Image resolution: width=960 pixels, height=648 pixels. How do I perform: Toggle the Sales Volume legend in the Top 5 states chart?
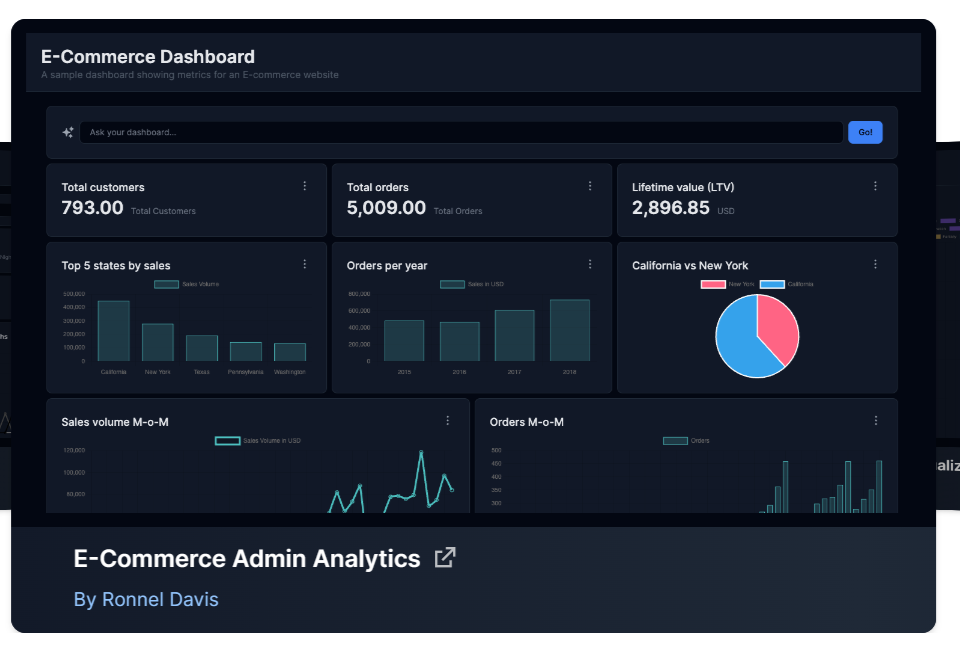[x=186, y=284]
